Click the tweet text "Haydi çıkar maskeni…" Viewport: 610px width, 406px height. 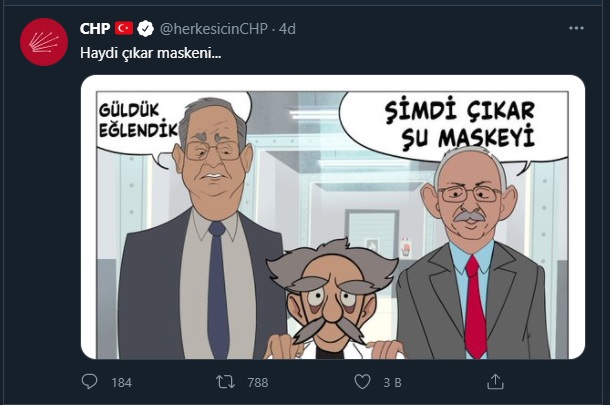(x=151, y=51)
